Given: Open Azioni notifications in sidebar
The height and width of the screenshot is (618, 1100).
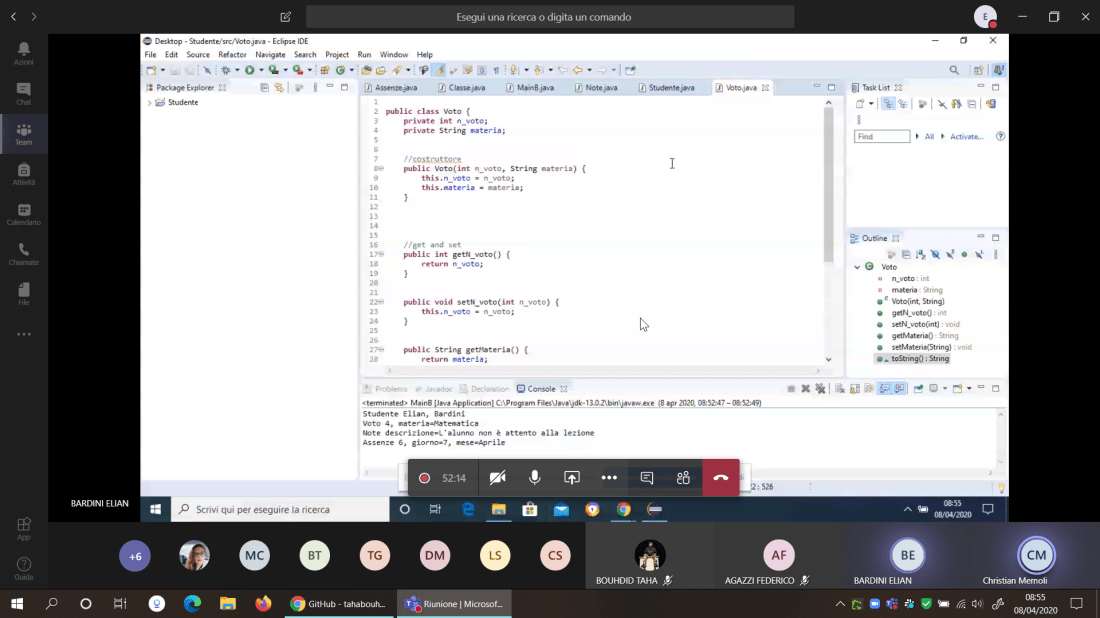Looking at the screenshot, I should (x=24, y=54).
